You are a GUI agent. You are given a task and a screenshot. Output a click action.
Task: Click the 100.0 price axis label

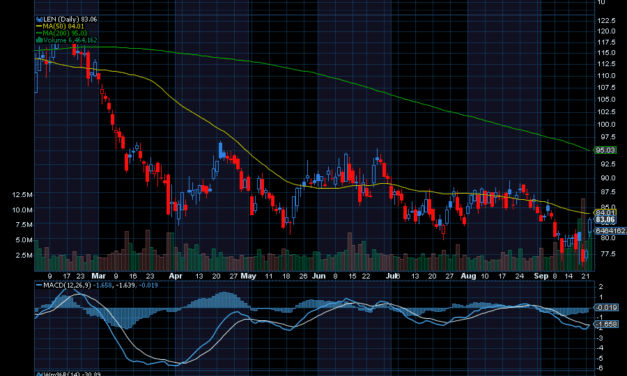(606, 124)
